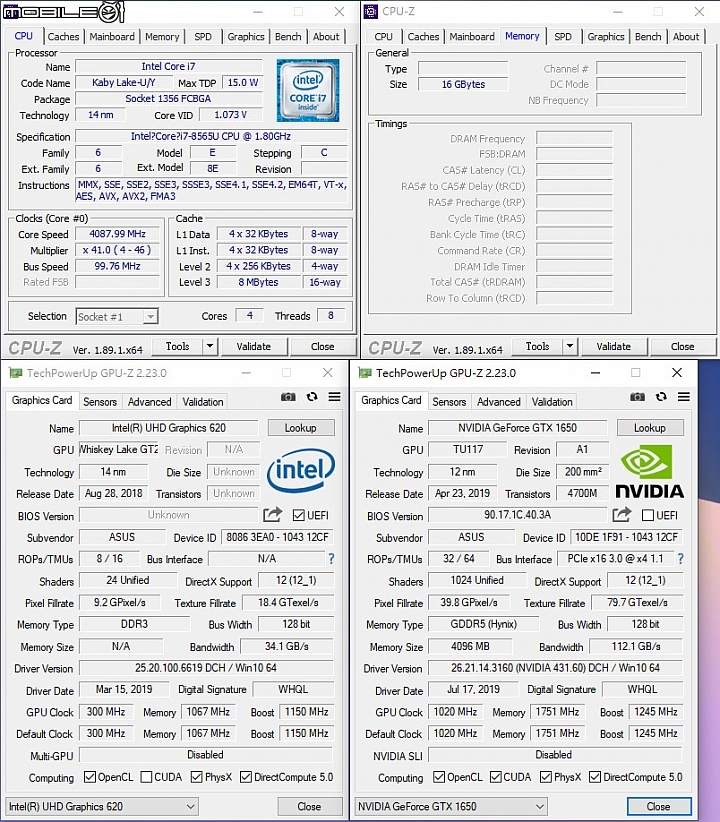Toggle the CUDA checkbox in the Intel GPU-Z window
Image resolution: width=720 pixels, height=822 pixels.
[146, 777]
